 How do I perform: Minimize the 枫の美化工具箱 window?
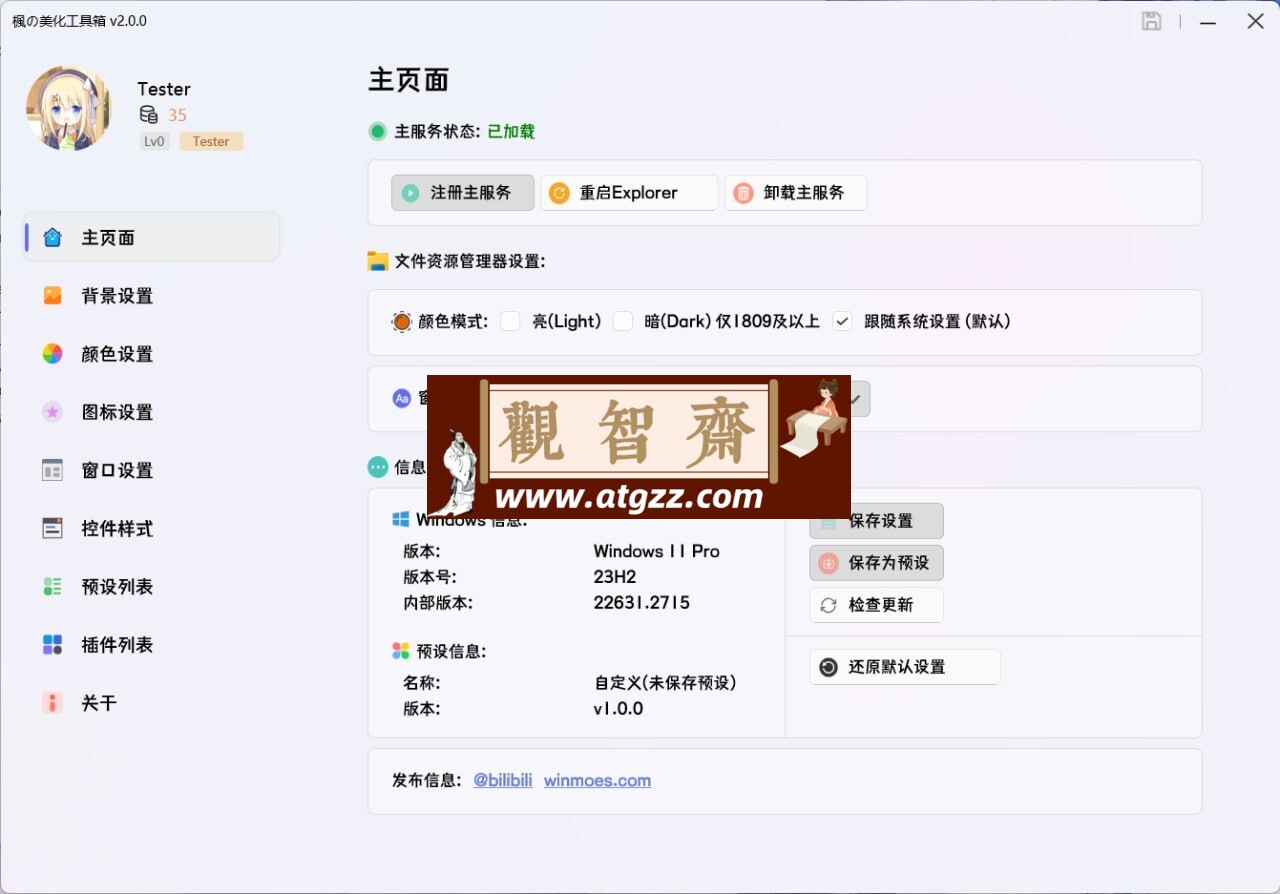[x=1209, y=21]
